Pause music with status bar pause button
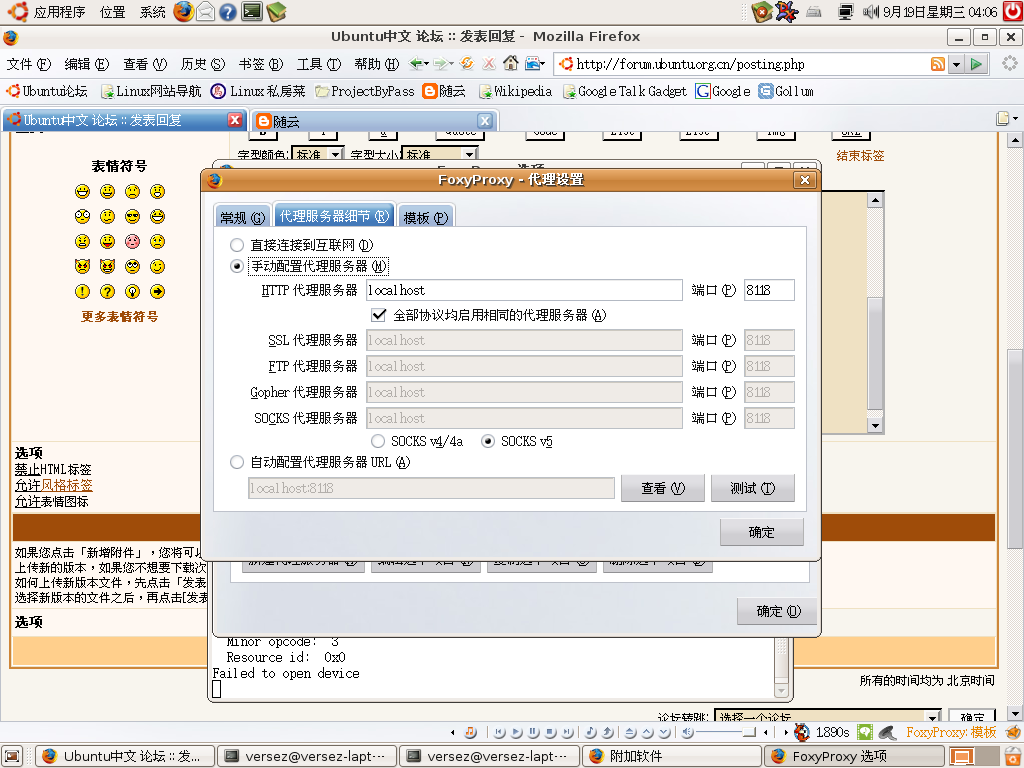Viewport: 1024px width, 768px height. coord(533,733)
